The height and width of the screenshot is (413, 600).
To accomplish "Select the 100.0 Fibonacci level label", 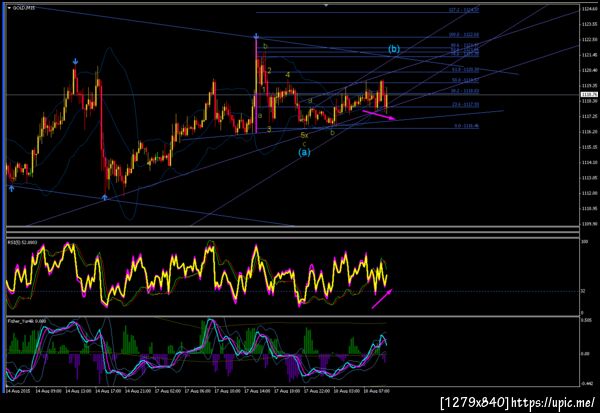I will pyautogui.click(x=463, y=35).
